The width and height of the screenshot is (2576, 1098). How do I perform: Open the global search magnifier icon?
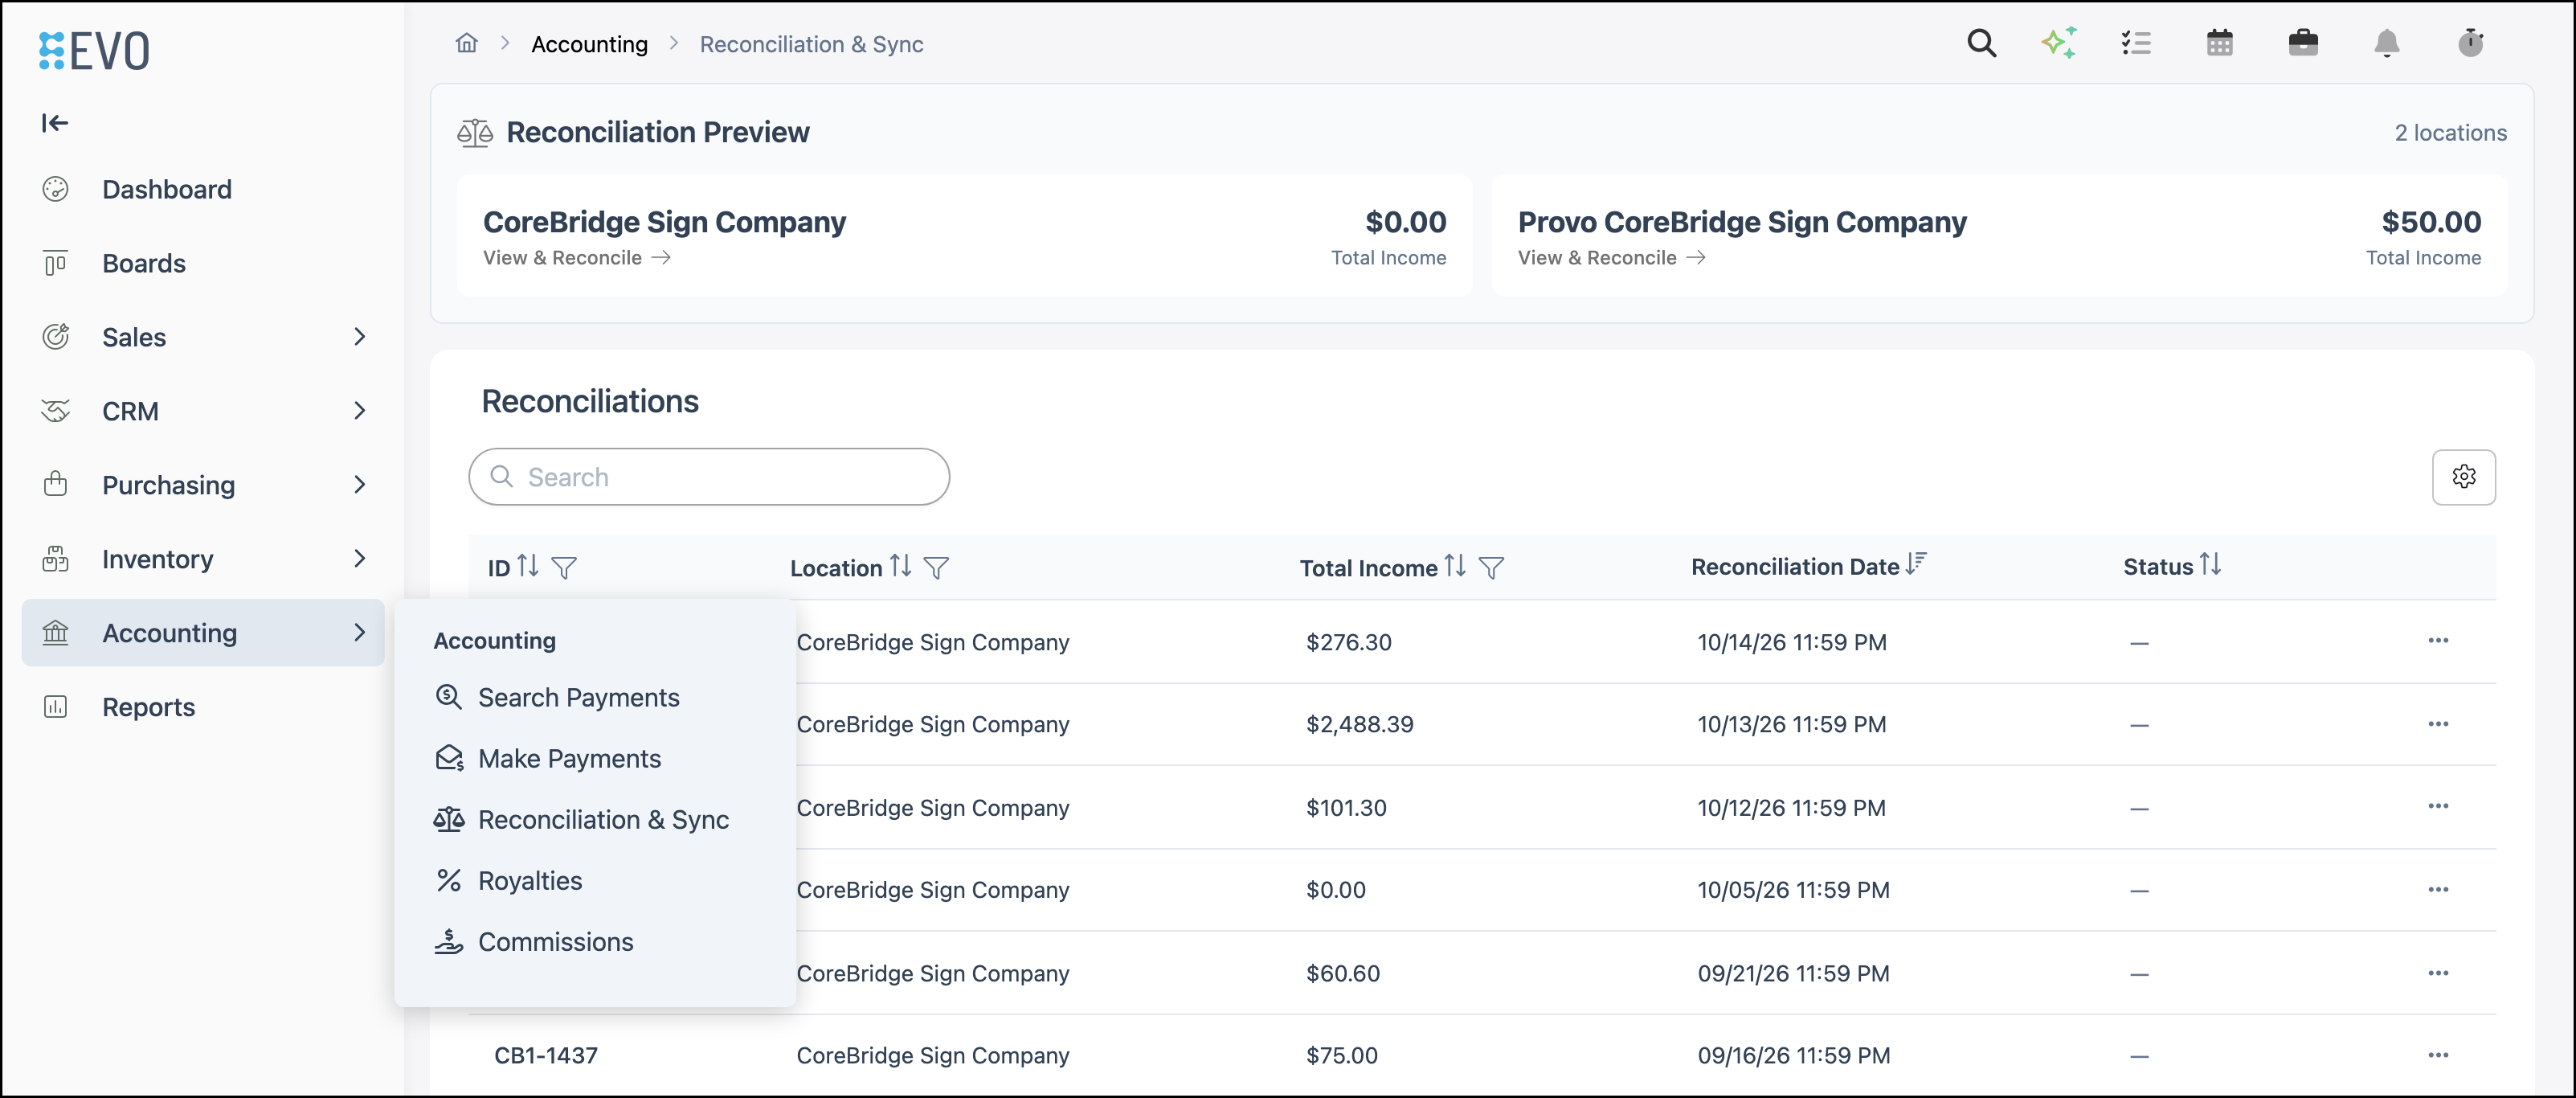pos(1981,43)
